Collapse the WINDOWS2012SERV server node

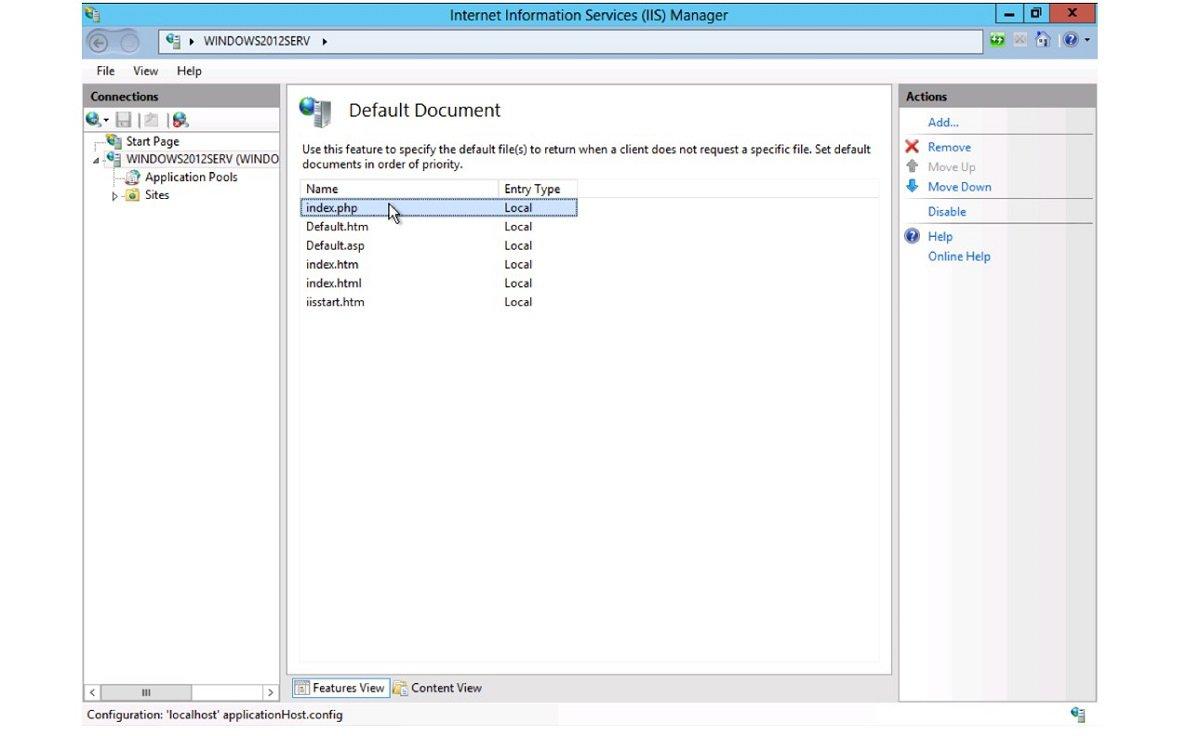coord(97,160)
